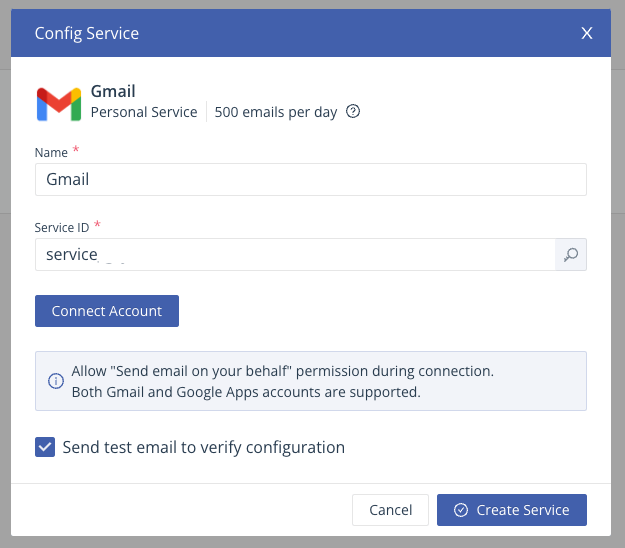Click the Gmail logo icon

pos(59,104)
